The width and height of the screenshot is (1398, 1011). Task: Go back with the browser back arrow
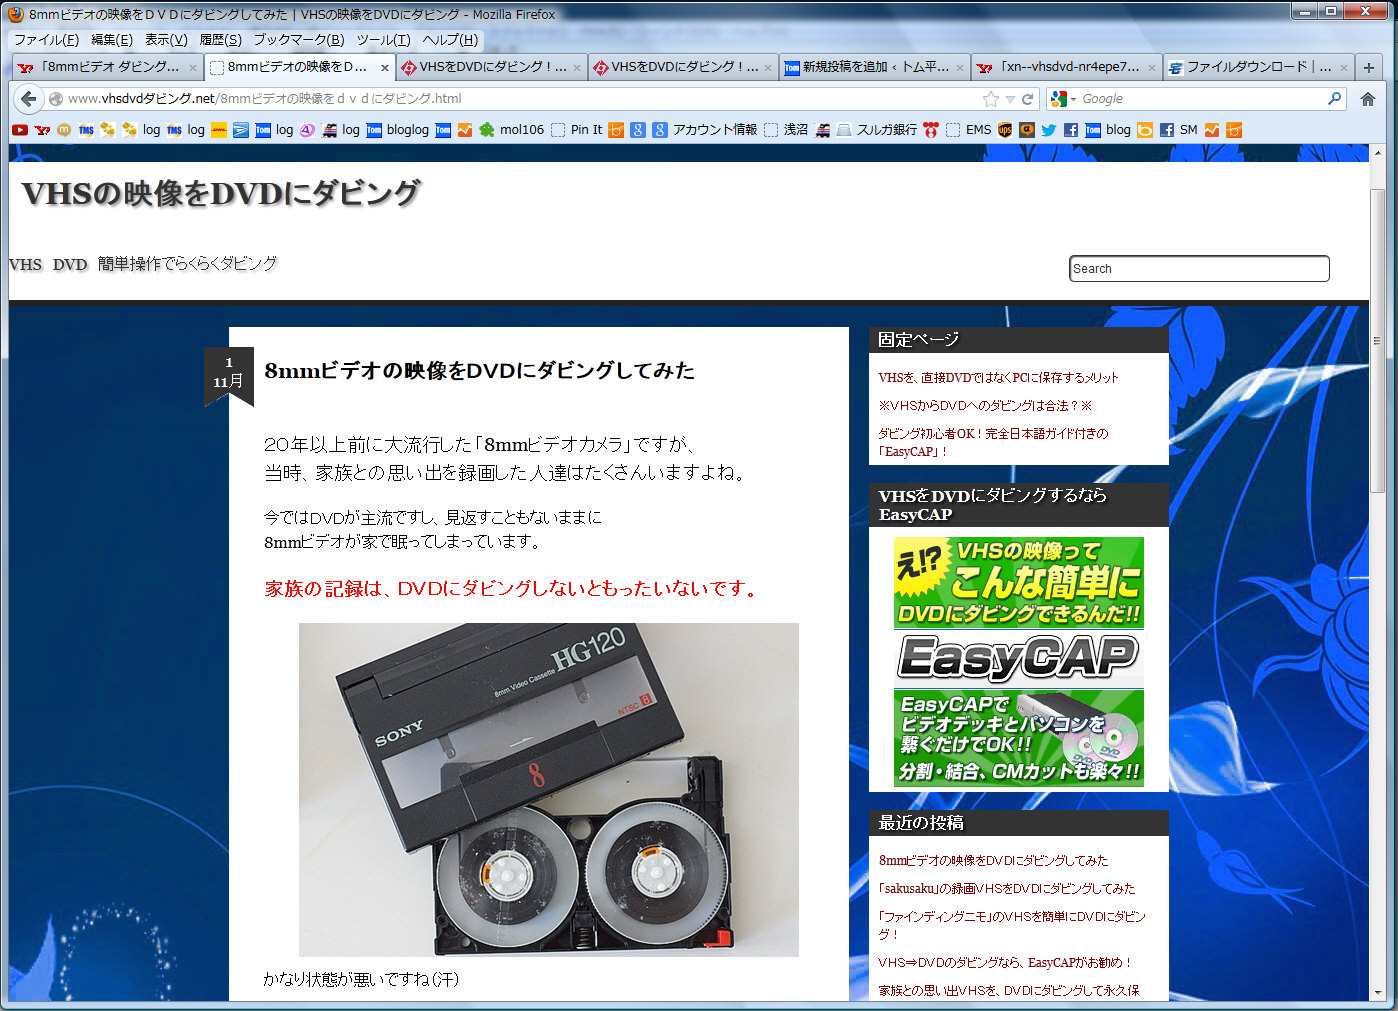(x=29, y=99)
